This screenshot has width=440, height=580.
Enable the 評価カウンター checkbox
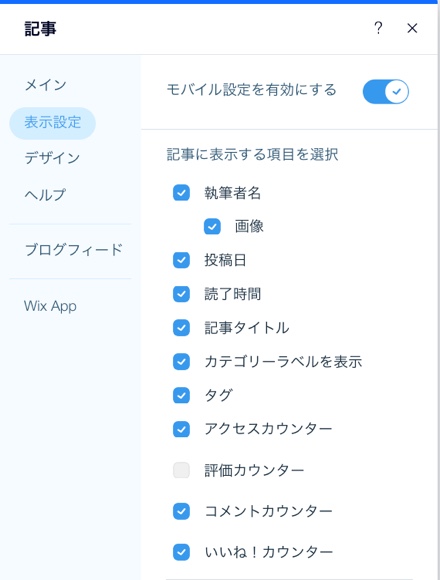(x=181, y=471)
